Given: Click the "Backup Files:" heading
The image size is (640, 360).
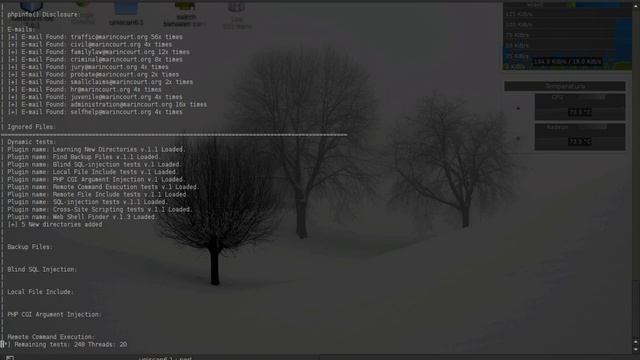Looking at the screenshot, I should (30, 247).
